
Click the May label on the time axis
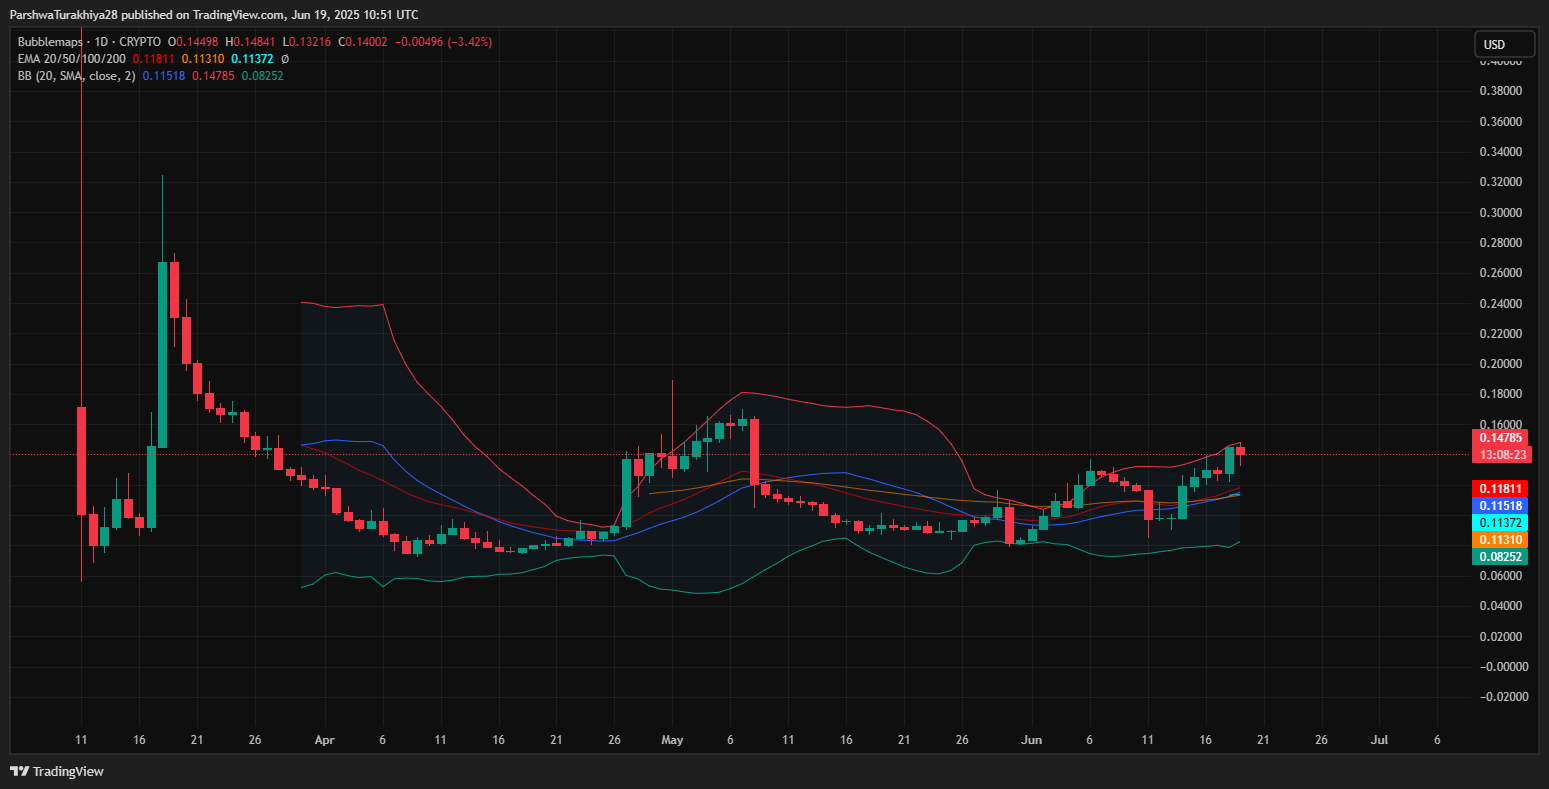672,740
